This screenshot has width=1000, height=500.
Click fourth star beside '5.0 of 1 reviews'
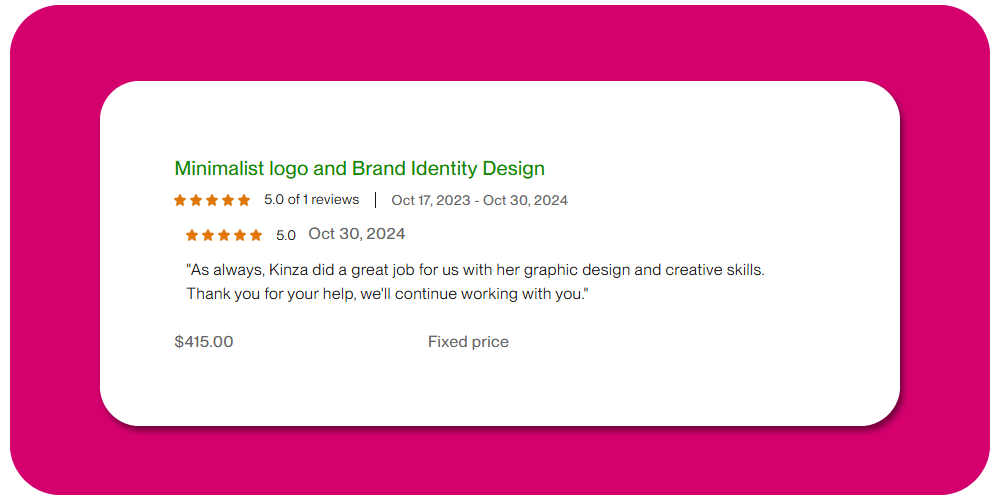tap(228, 200)
